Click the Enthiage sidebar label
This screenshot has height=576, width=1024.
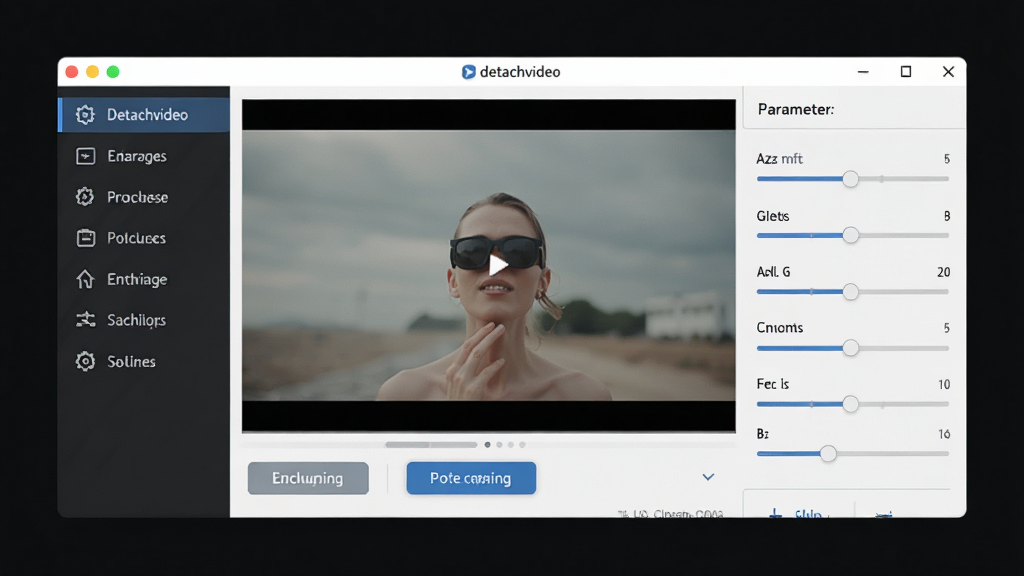137,280
